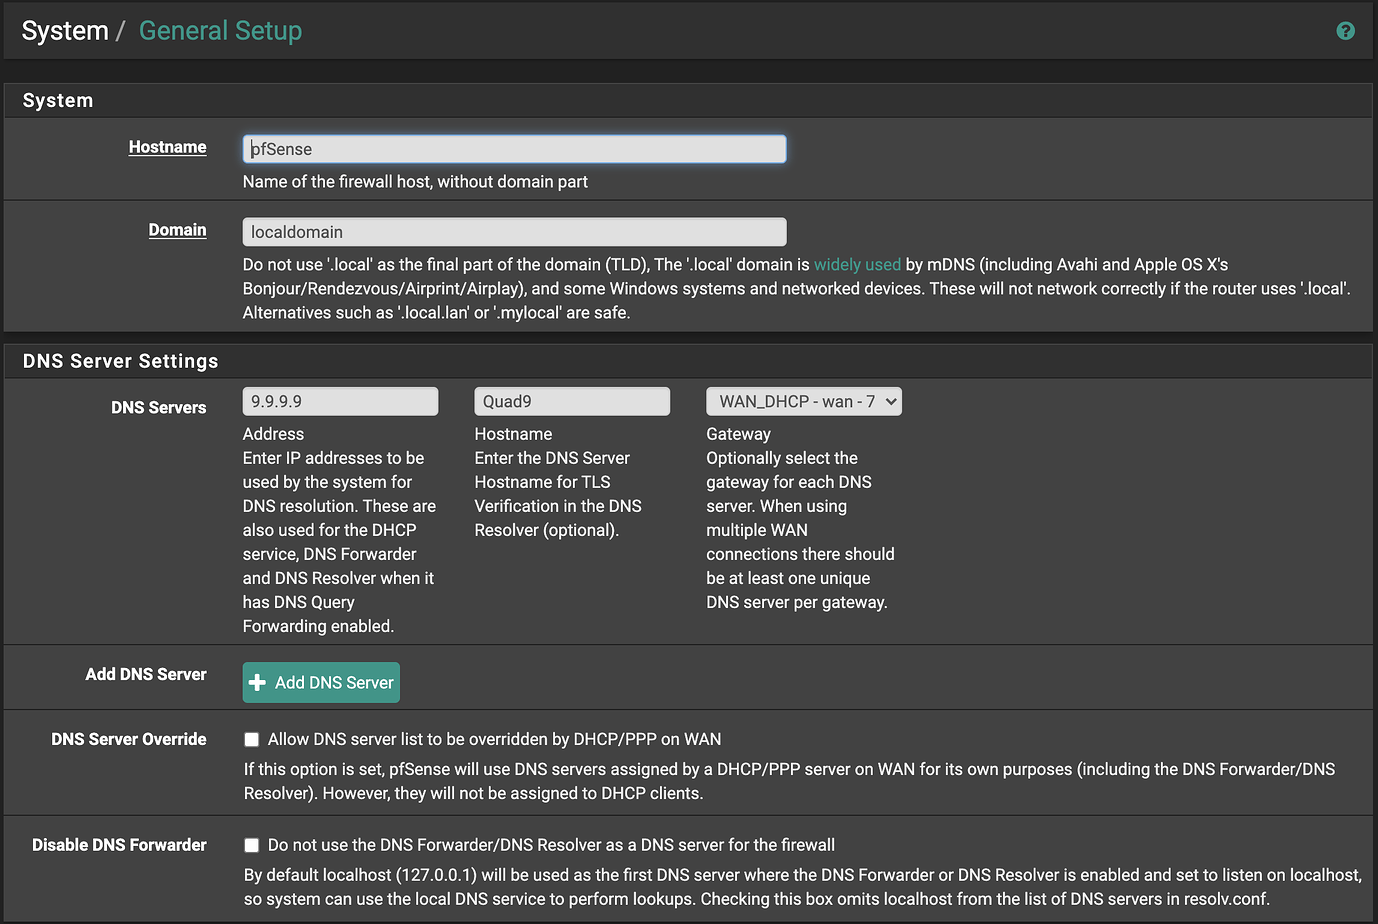Focus the Hostname input field

point(514,149)
